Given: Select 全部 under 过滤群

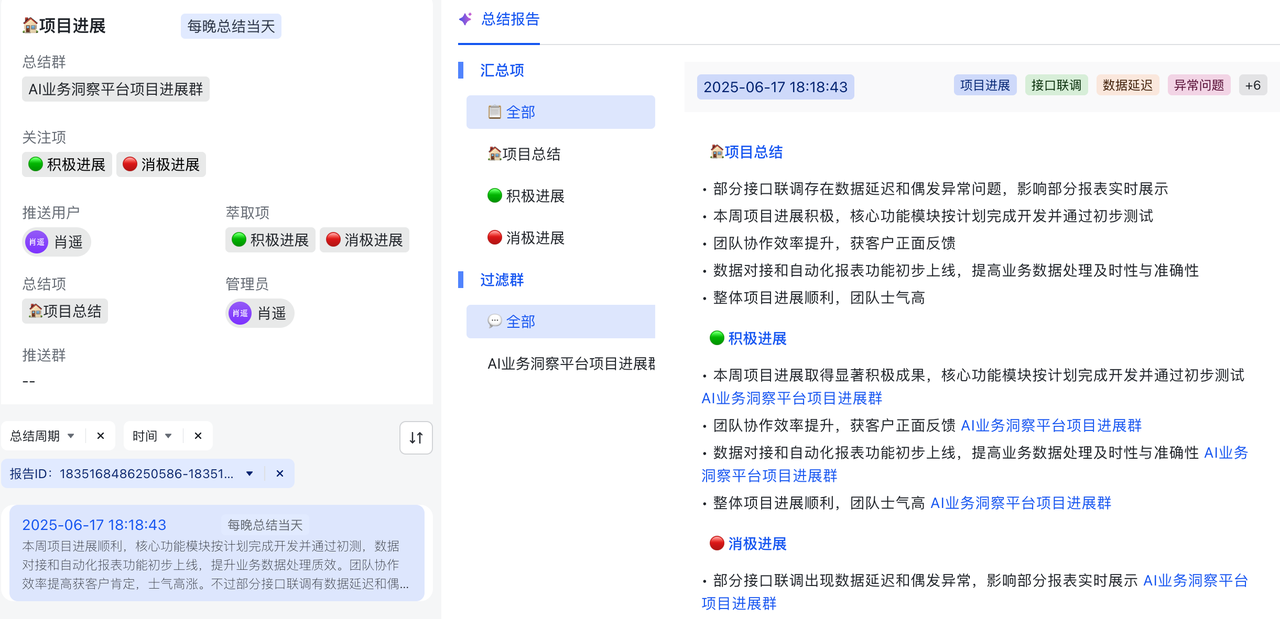Looking at the screenshot, I should click(x=520, y=322).
